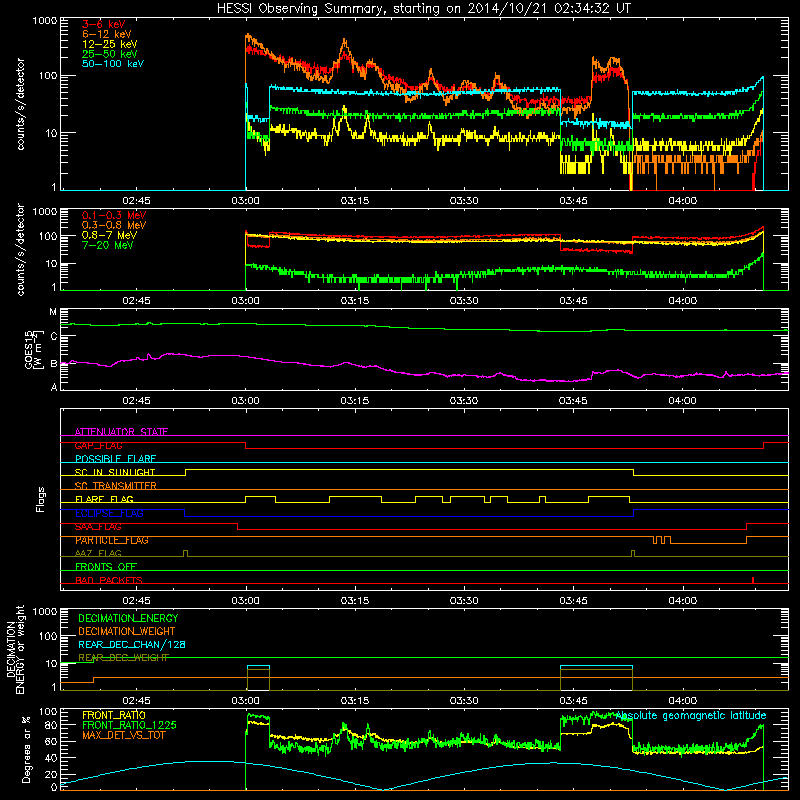Click the BAD_PACKETS flag label
Screen dimensions: 800x800
109,580
